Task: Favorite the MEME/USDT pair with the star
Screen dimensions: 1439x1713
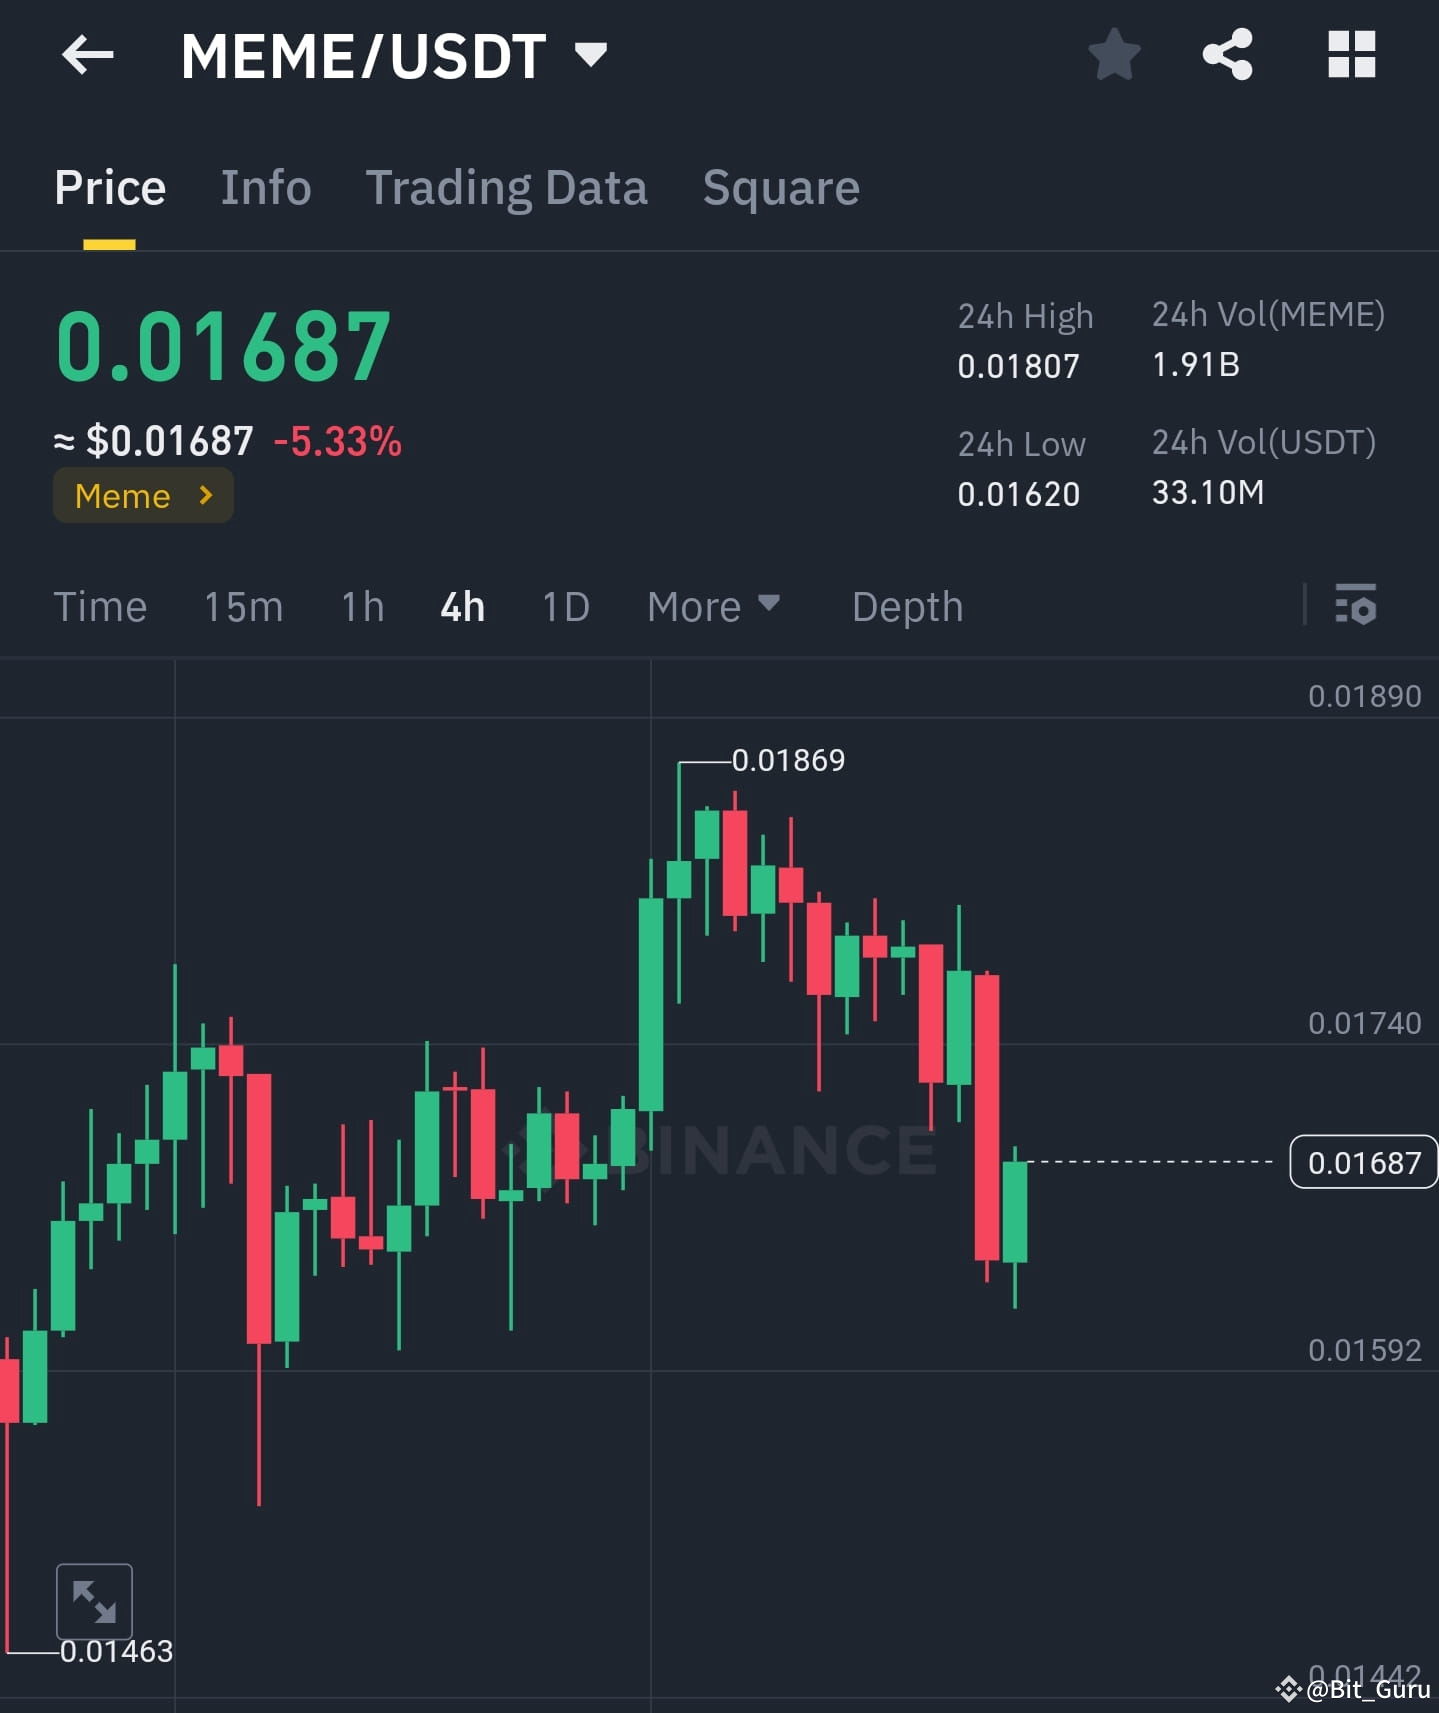Action: pos(1113,55)
